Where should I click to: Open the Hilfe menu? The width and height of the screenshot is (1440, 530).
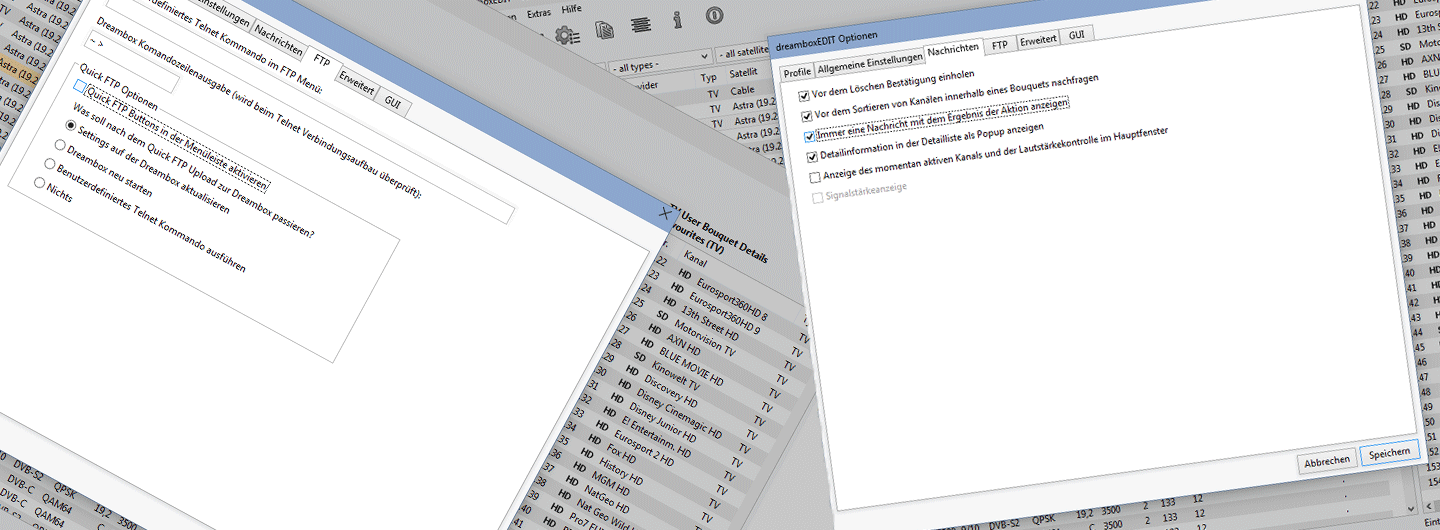pos(571,8)
